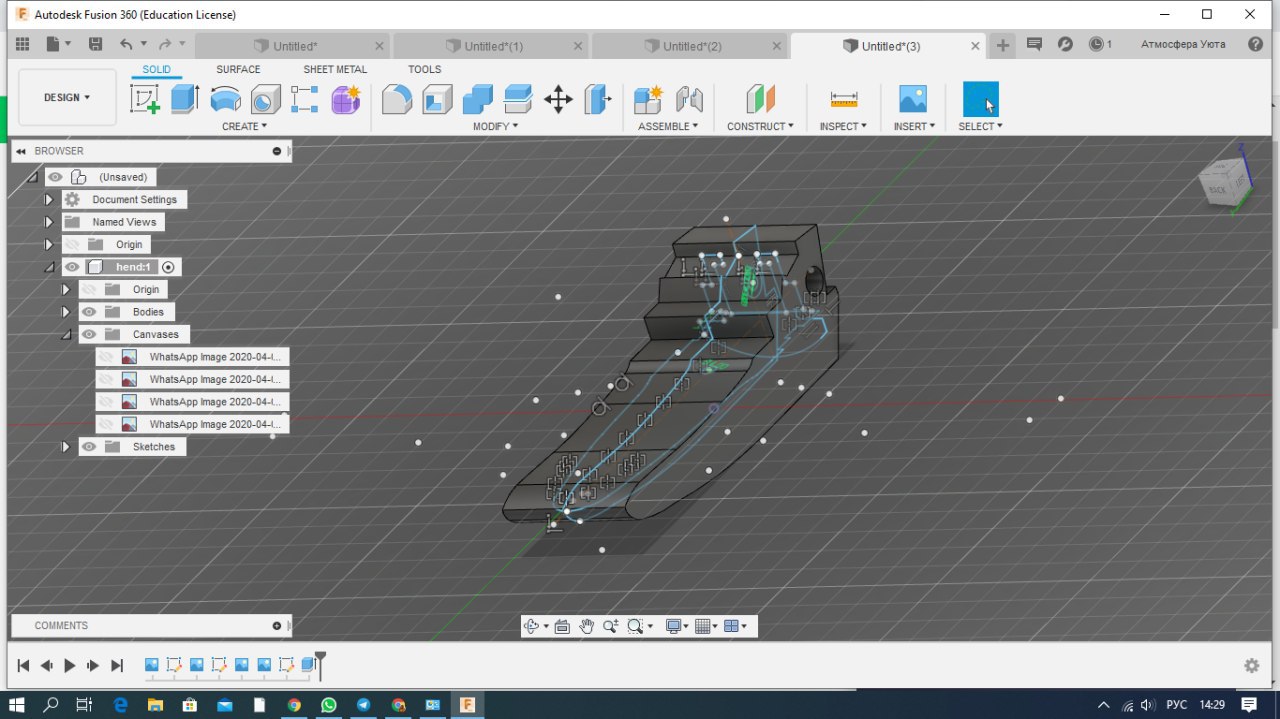Click the Orbit navigation icon
The height and width of the screenshot is (719, 1280).
531,626
